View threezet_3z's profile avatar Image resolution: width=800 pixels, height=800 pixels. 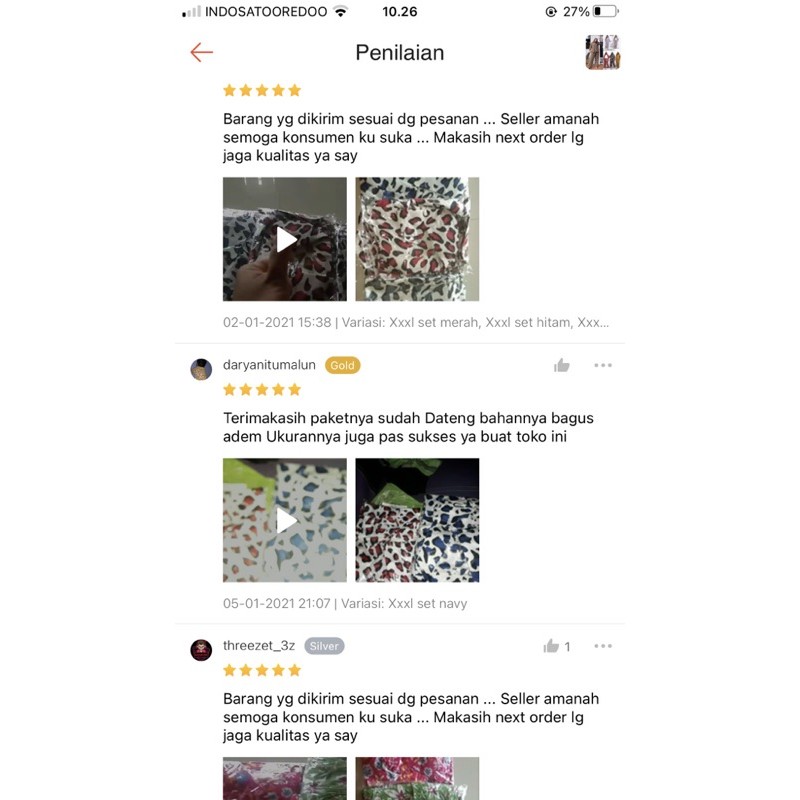(201, 650)
